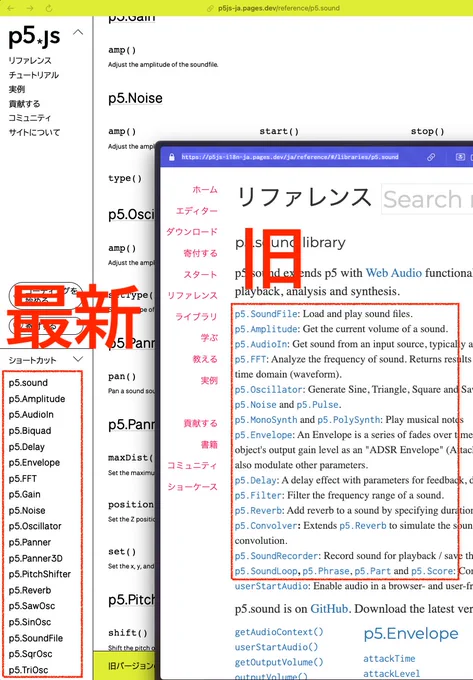Click share icon in purple address bar
473x680 pixels.
pos(460,157)
